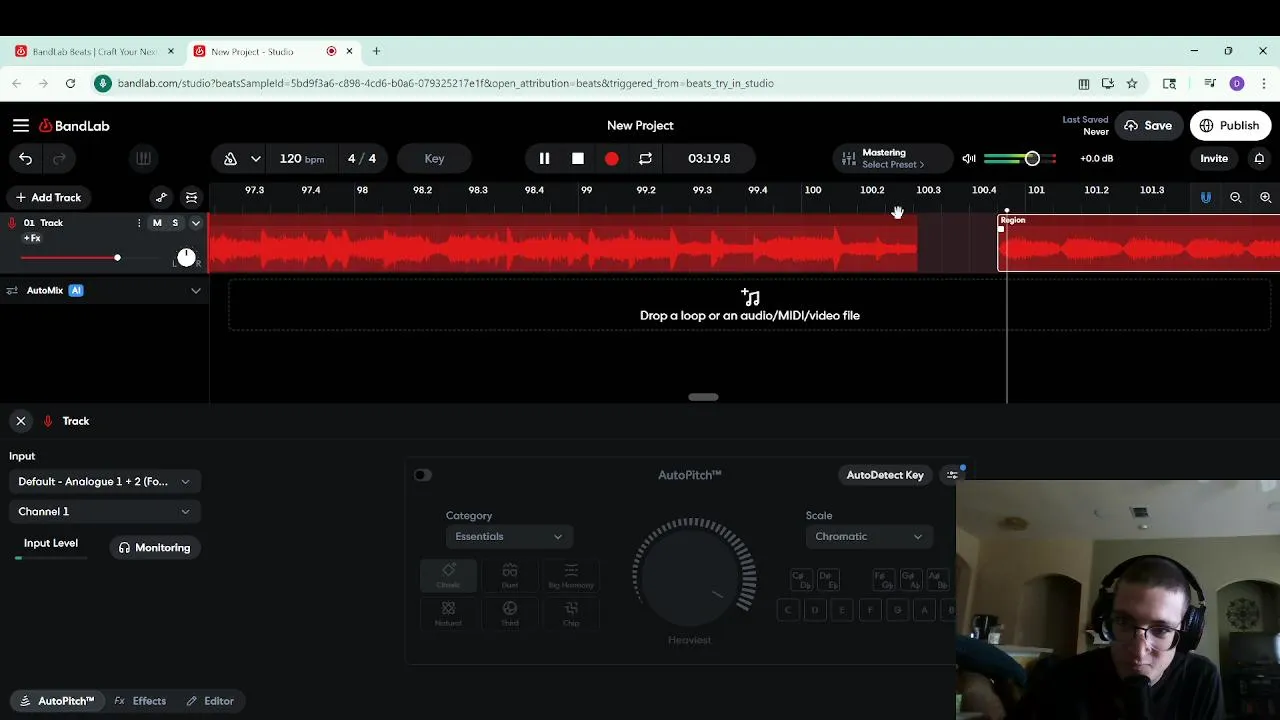Viewport: 1280px width, 720px height.
Task: Select the Third AutoPitch preset
Action: click(x=510, y=613)
